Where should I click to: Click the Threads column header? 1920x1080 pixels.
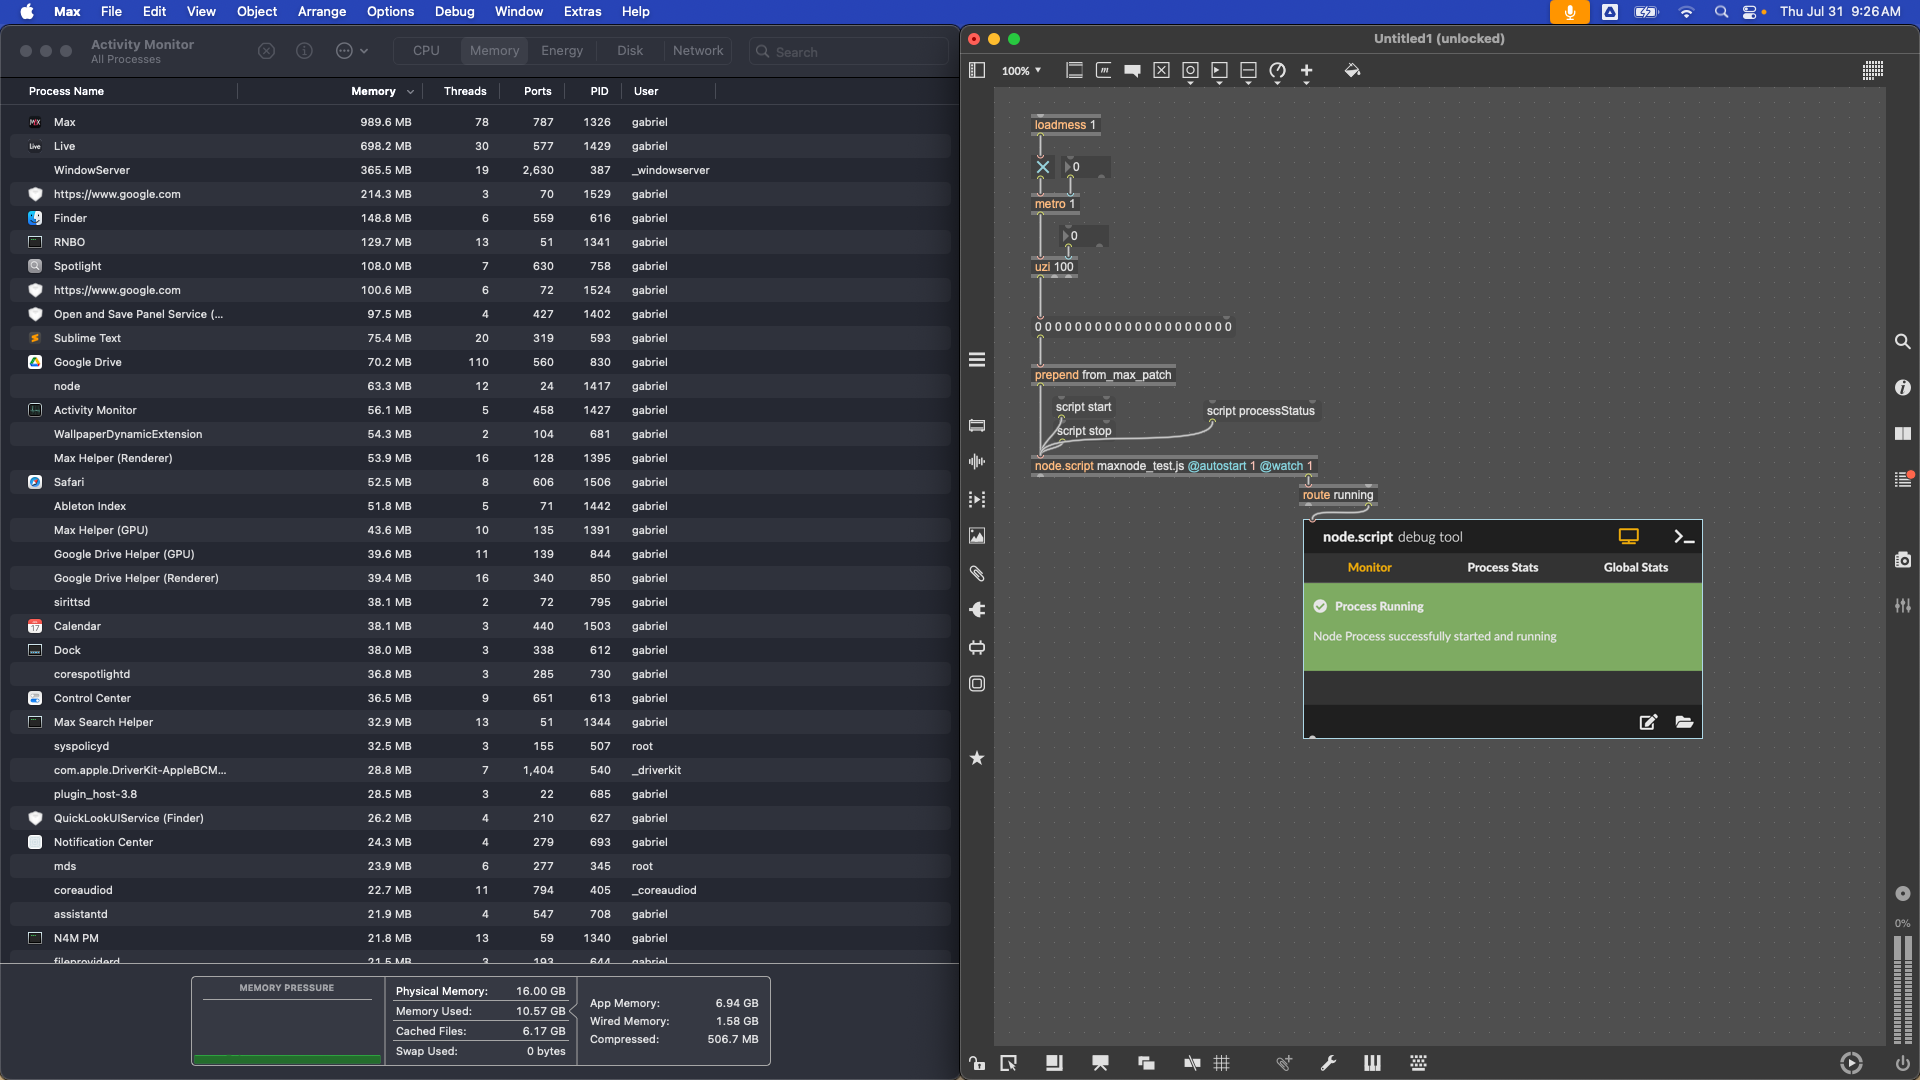pyautogui.click(x=465, y=91)
